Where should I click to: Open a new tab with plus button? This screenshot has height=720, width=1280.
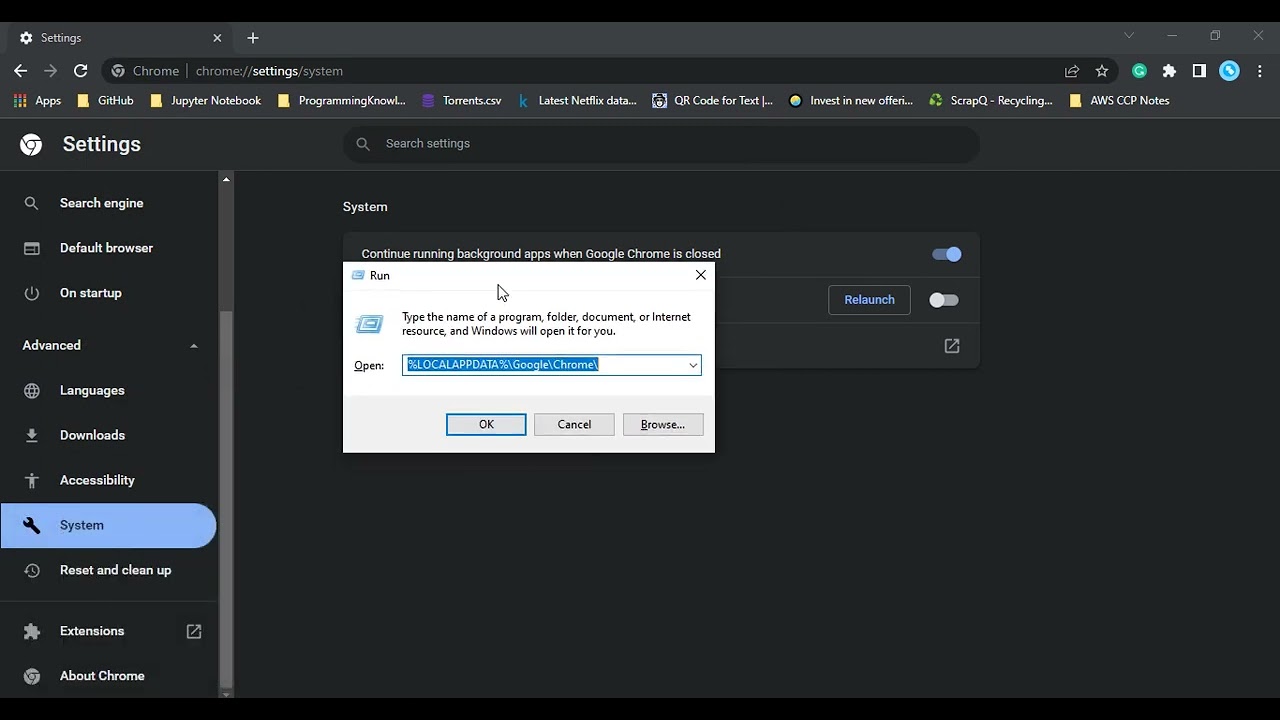[253, 38]
